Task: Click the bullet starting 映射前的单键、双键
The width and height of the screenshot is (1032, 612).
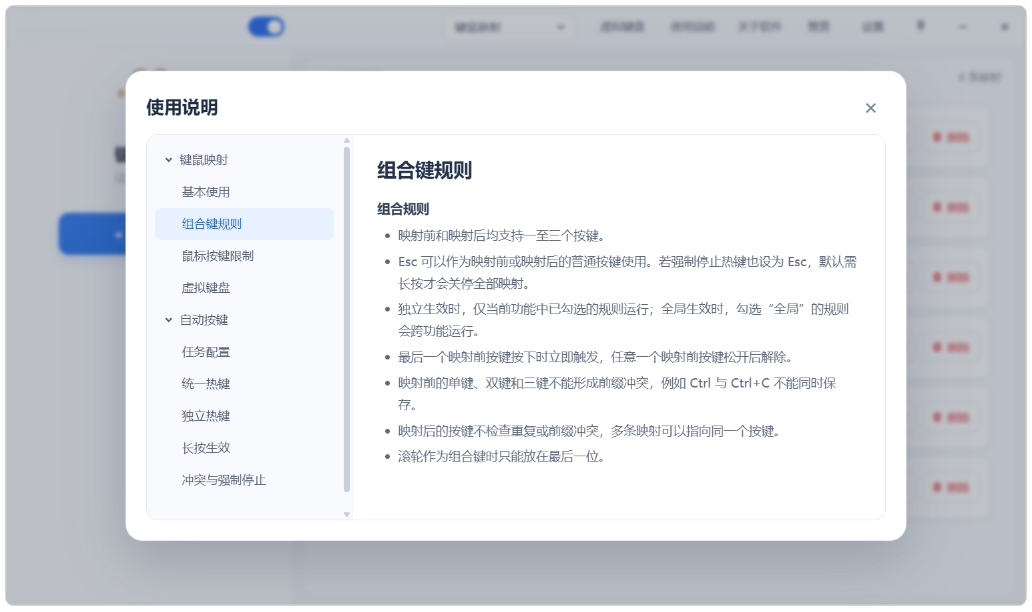Action: tap(617, 394)
